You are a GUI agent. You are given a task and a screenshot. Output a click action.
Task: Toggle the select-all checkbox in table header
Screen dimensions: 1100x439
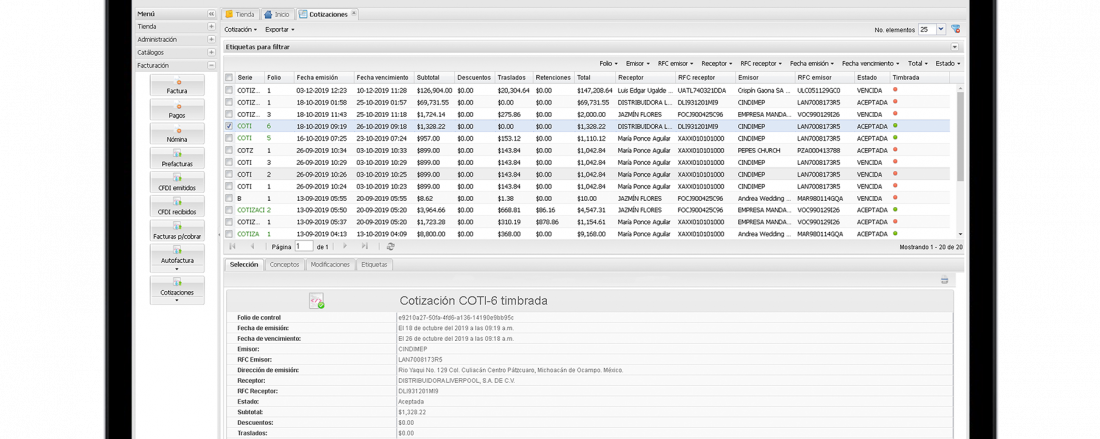pyautogui.click(x=229, y=77)
